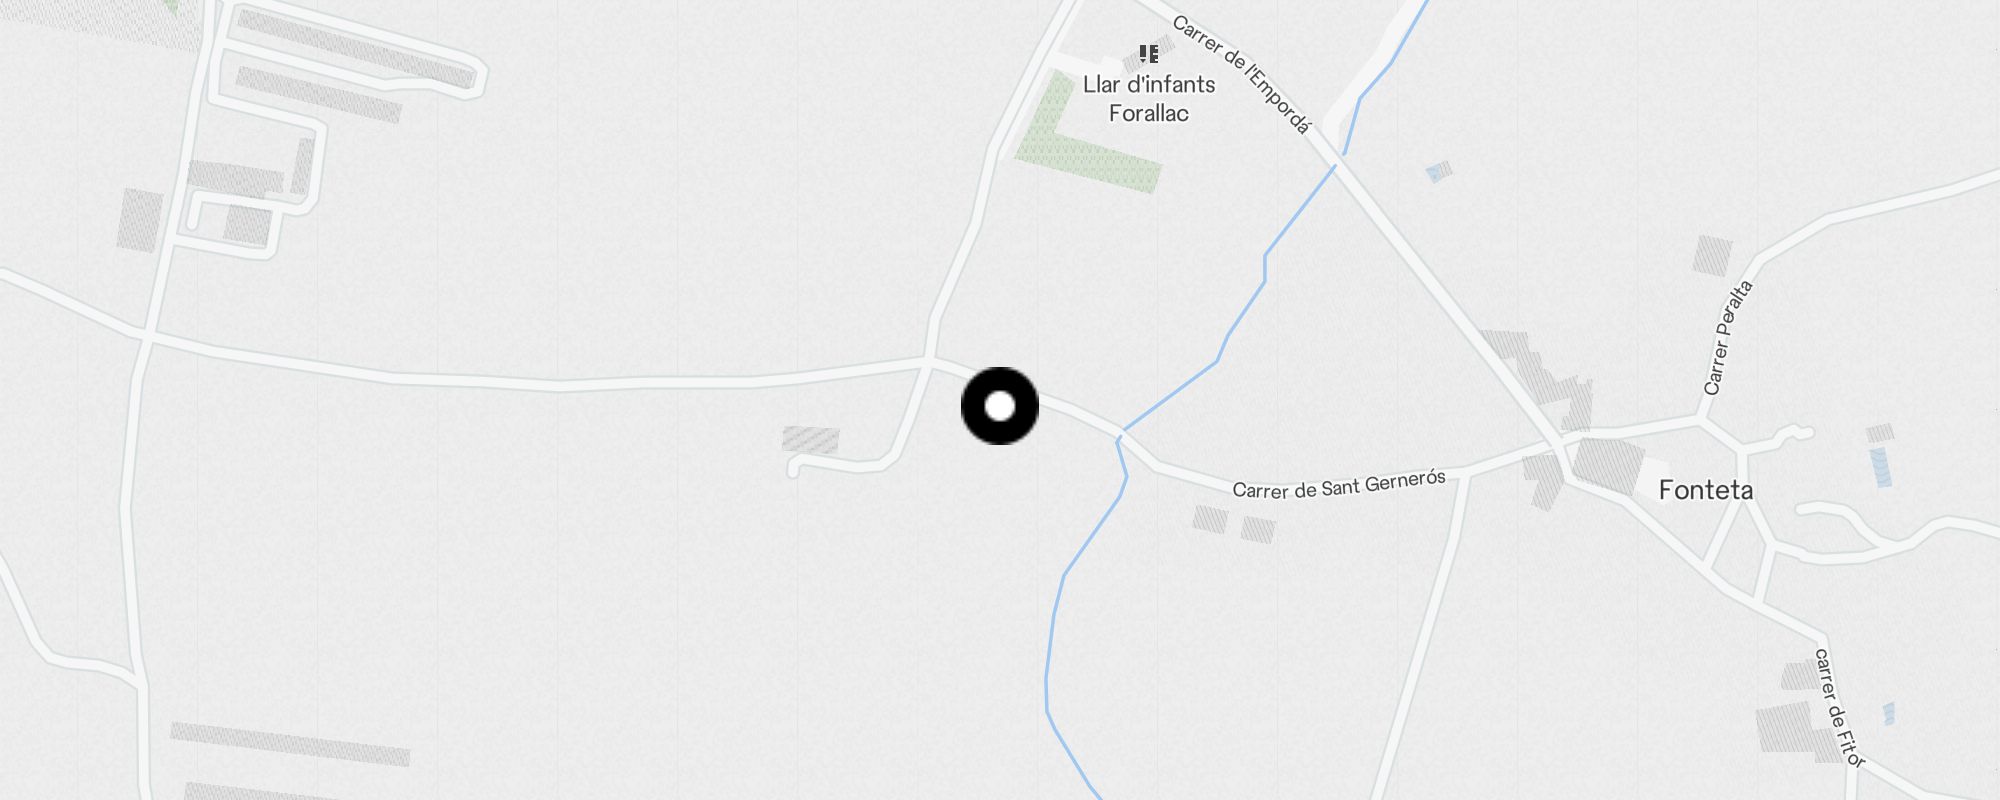
Task: Select the small blue pond east of Carrer de l'Empordà
Action: [1438, 172]
